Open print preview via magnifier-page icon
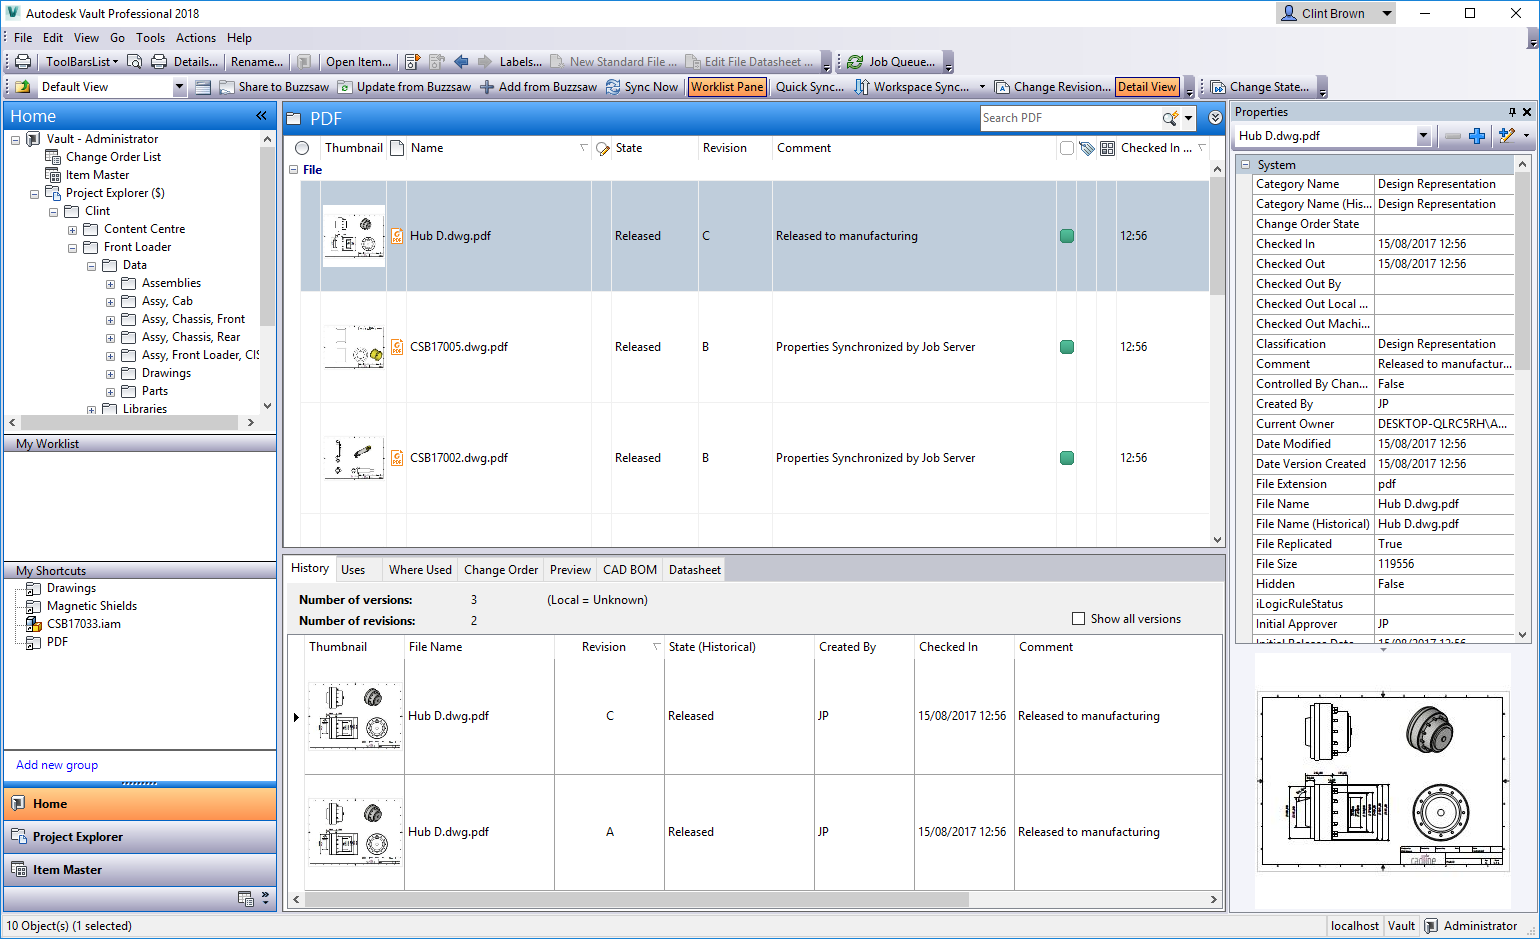Viewport: 1540px width, 939px height. [134, 62]
